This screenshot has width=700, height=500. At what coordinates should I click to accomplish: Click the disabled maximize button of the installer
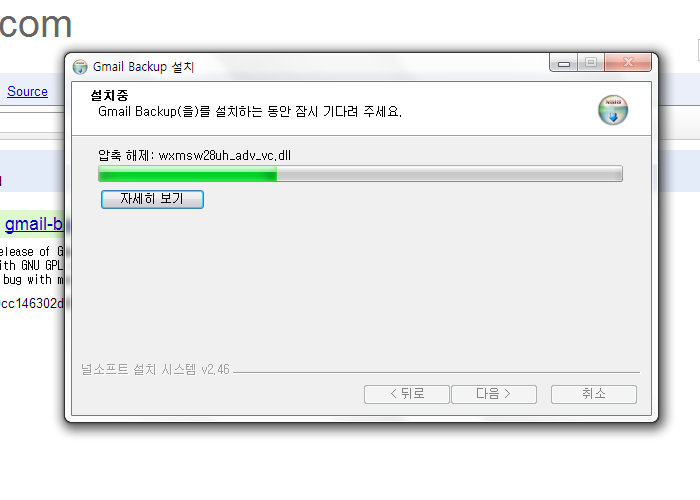591,62
